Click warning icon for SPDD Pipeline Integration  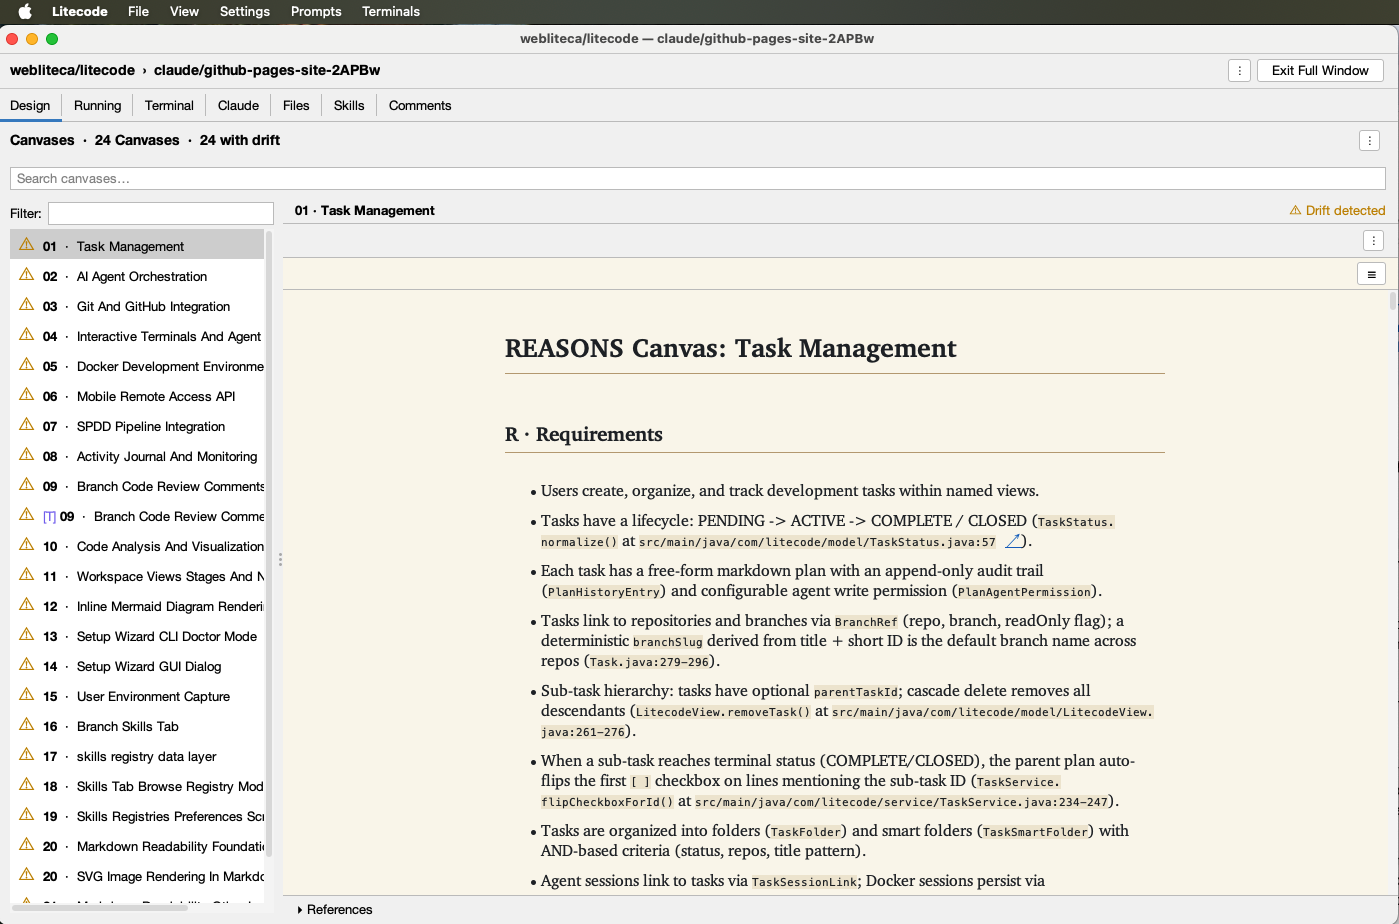[27, 425]
